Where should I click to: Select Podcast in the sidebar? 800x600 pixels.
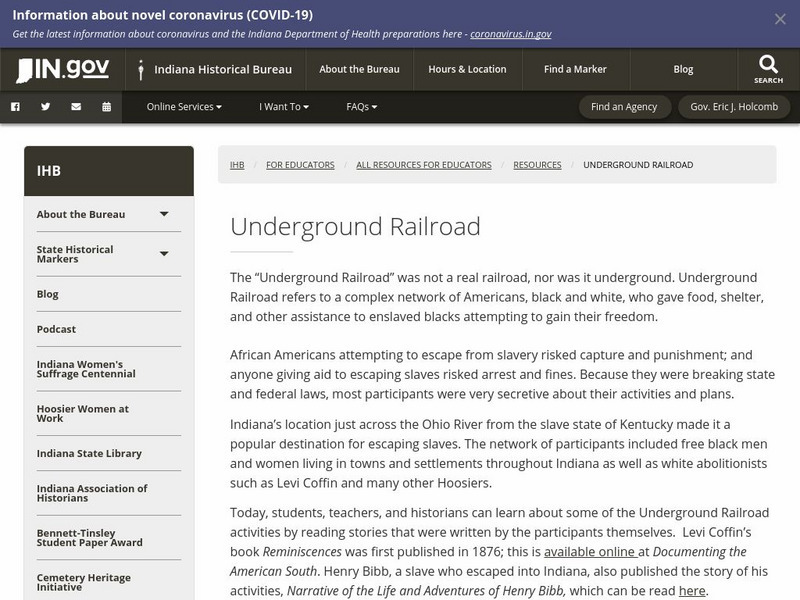[56, 329]
